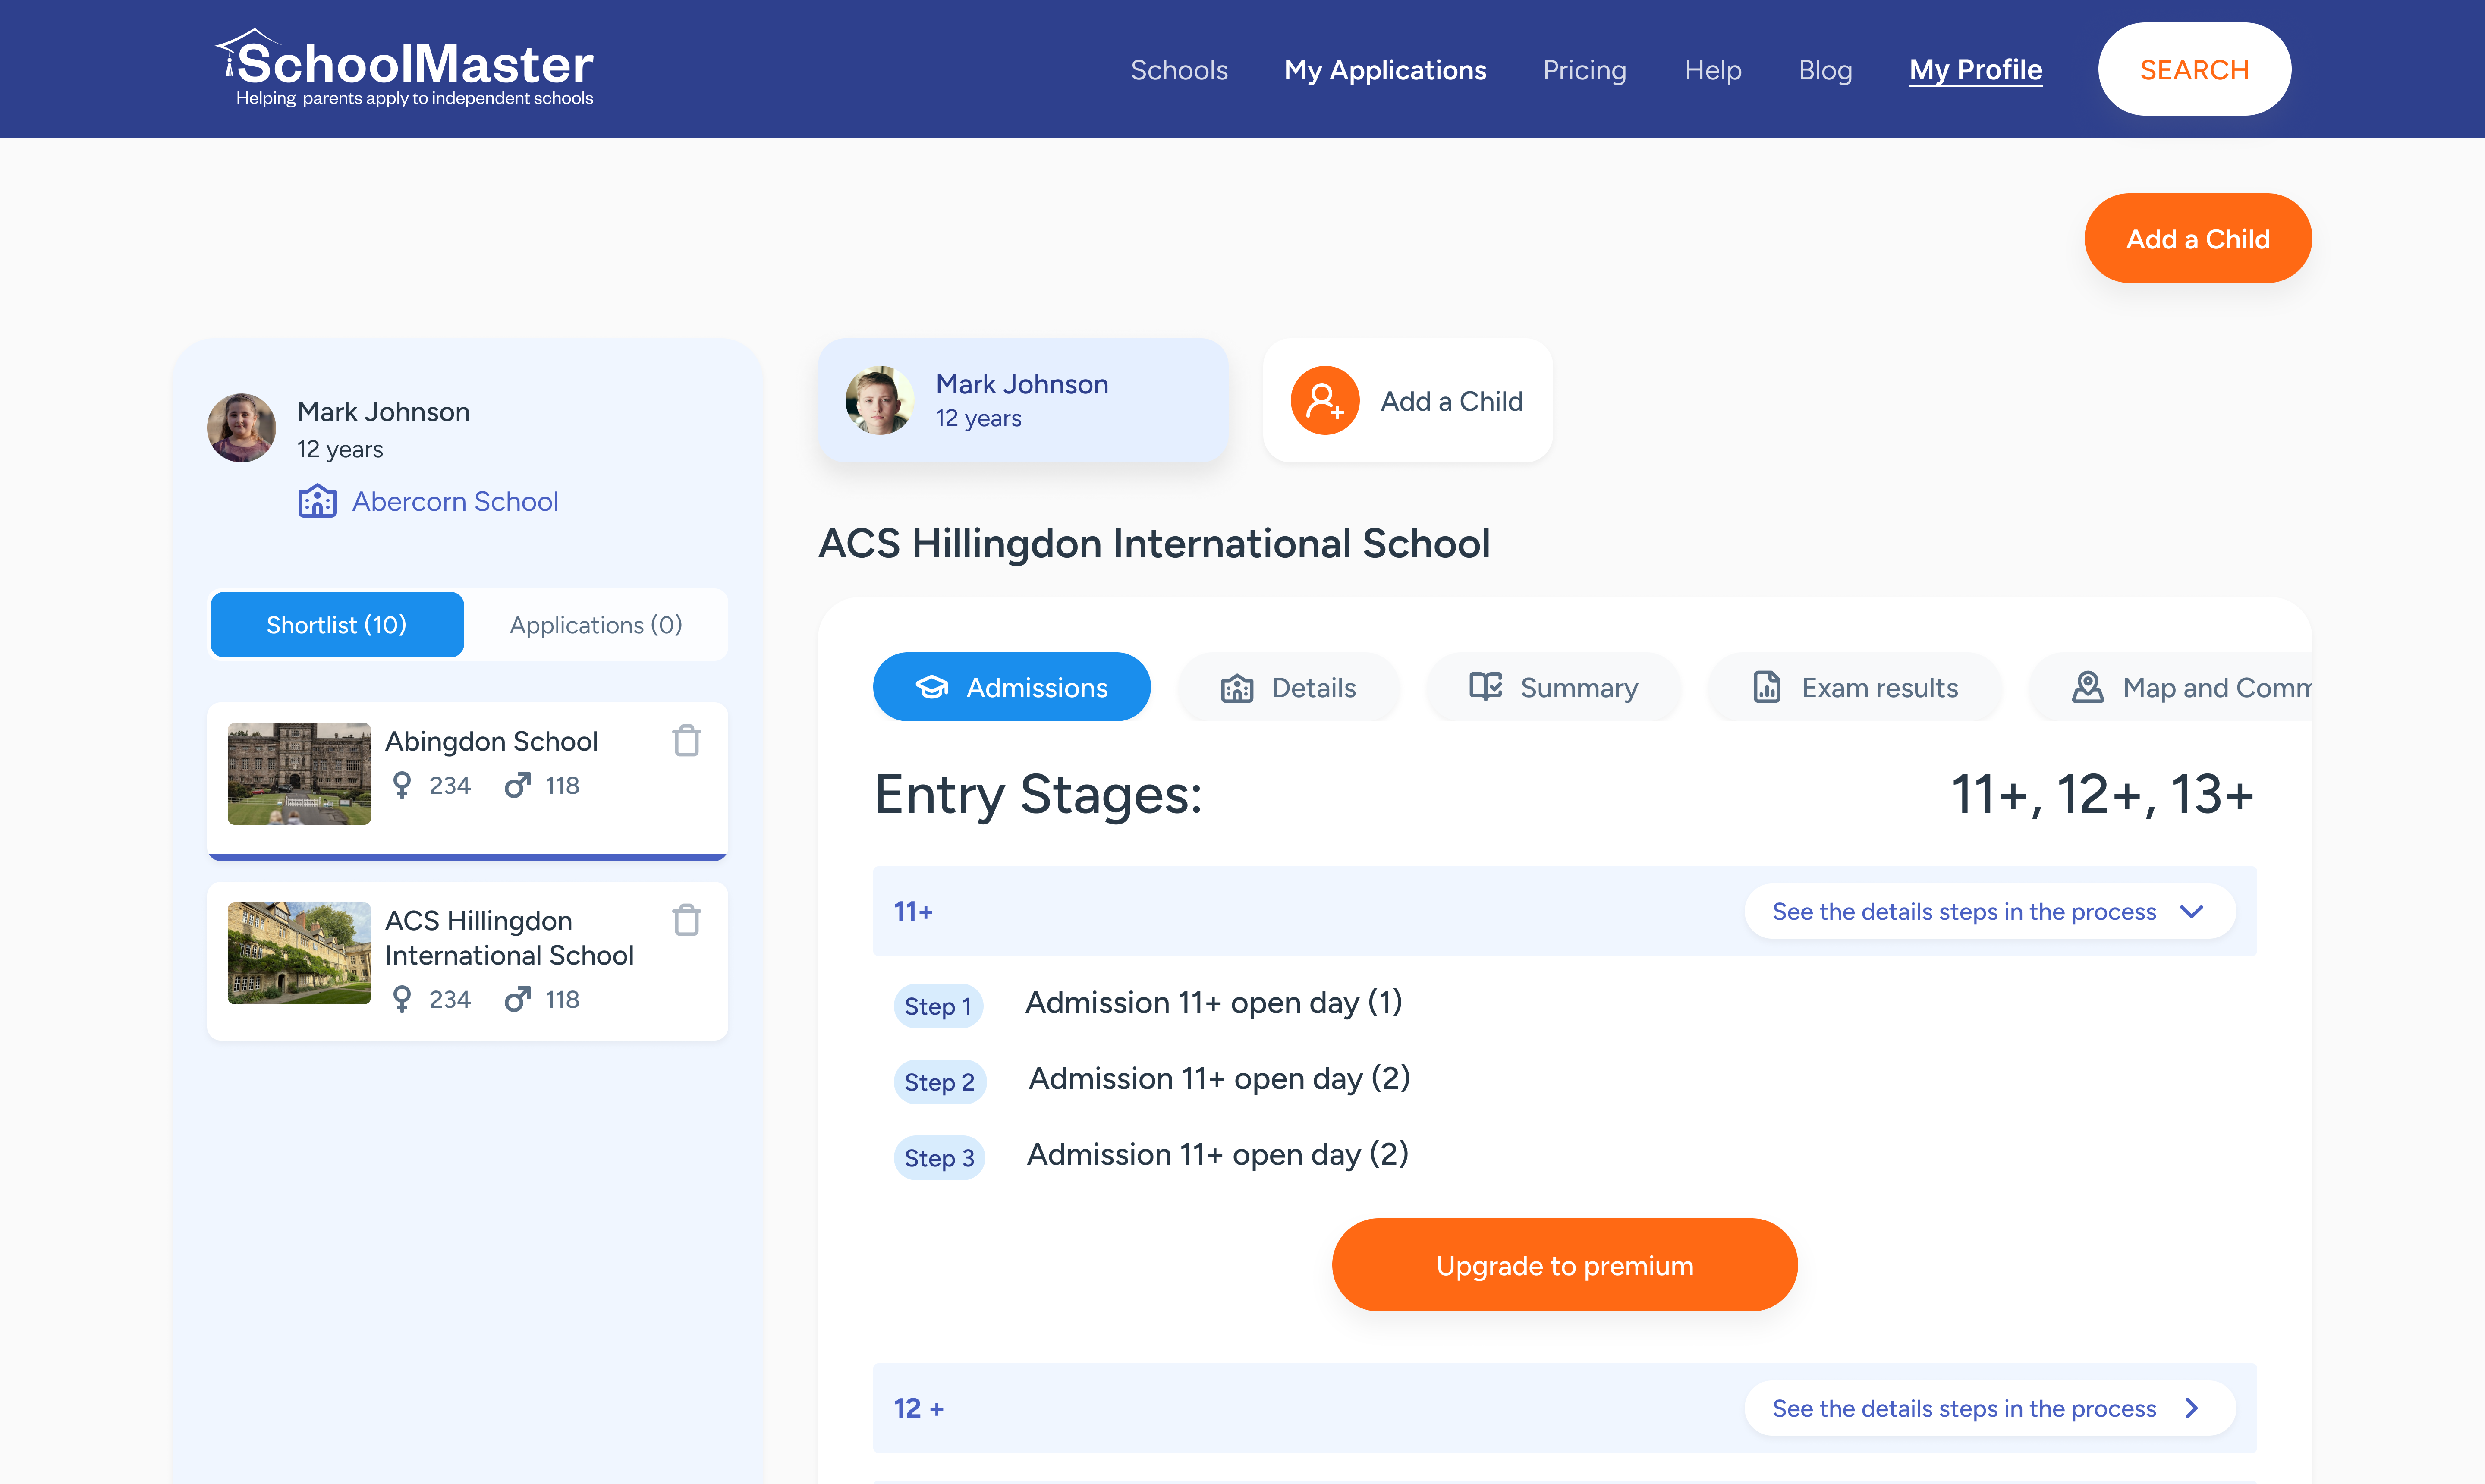Viewport: 2485px width, 1484px height.
Task: Delete Abingdon School using trash icon
Action: [686, 741]
